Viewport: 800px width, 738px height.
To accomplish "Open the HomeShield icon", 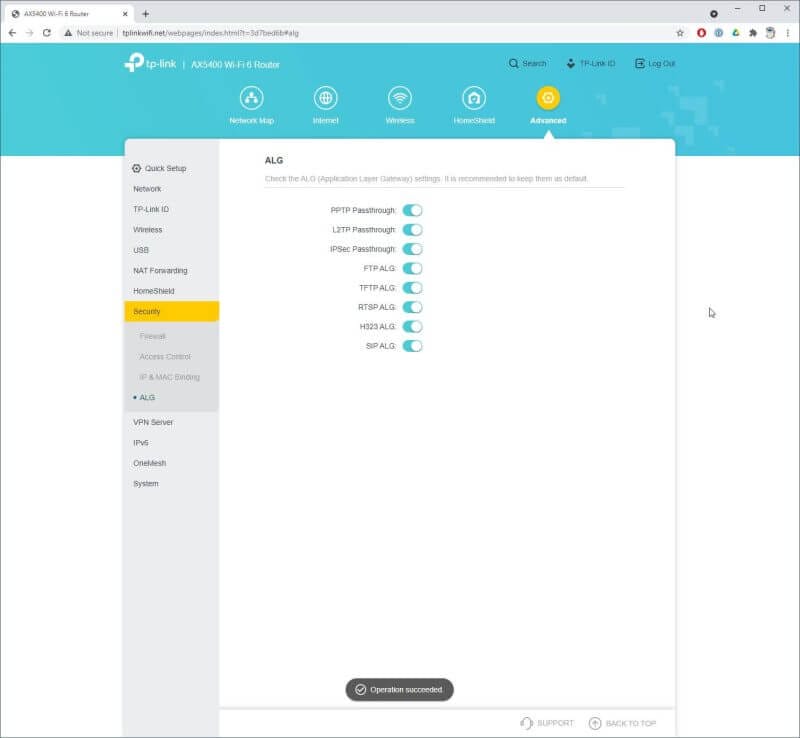I will click(x=474, y=98).
